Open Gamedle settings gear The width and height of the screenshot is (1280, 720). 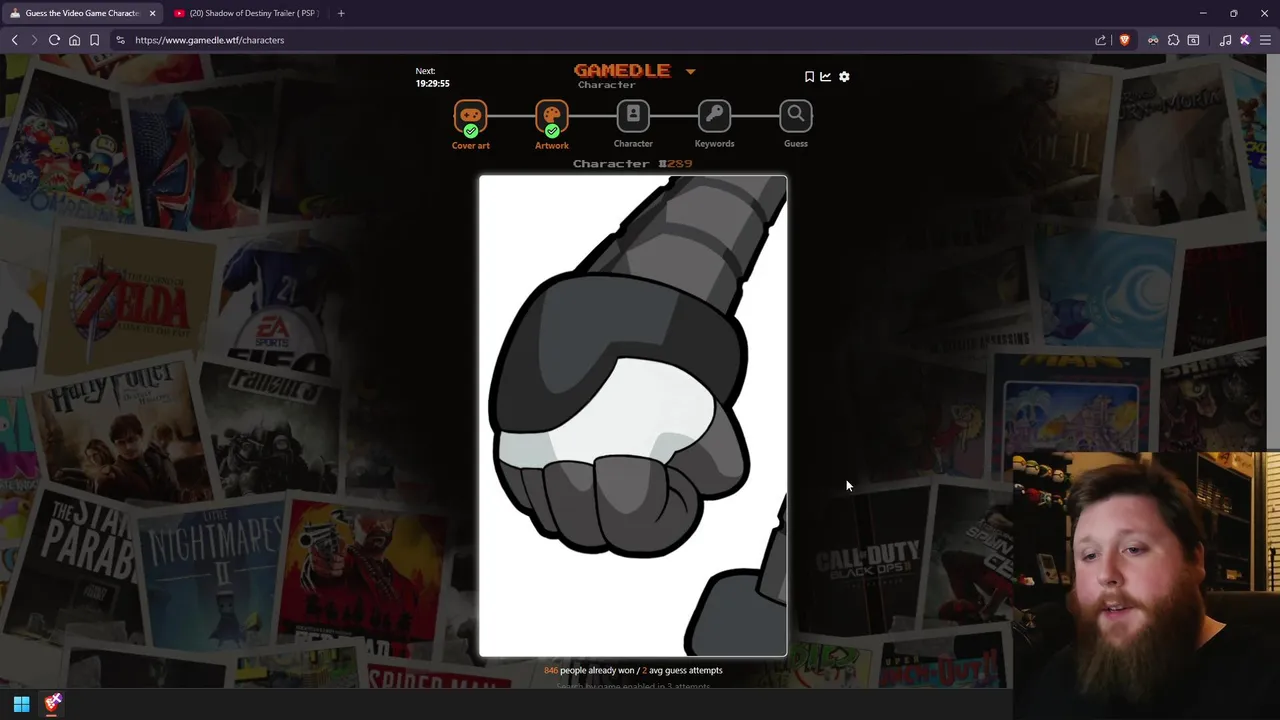pyautogui.click(x=844, y=76)
